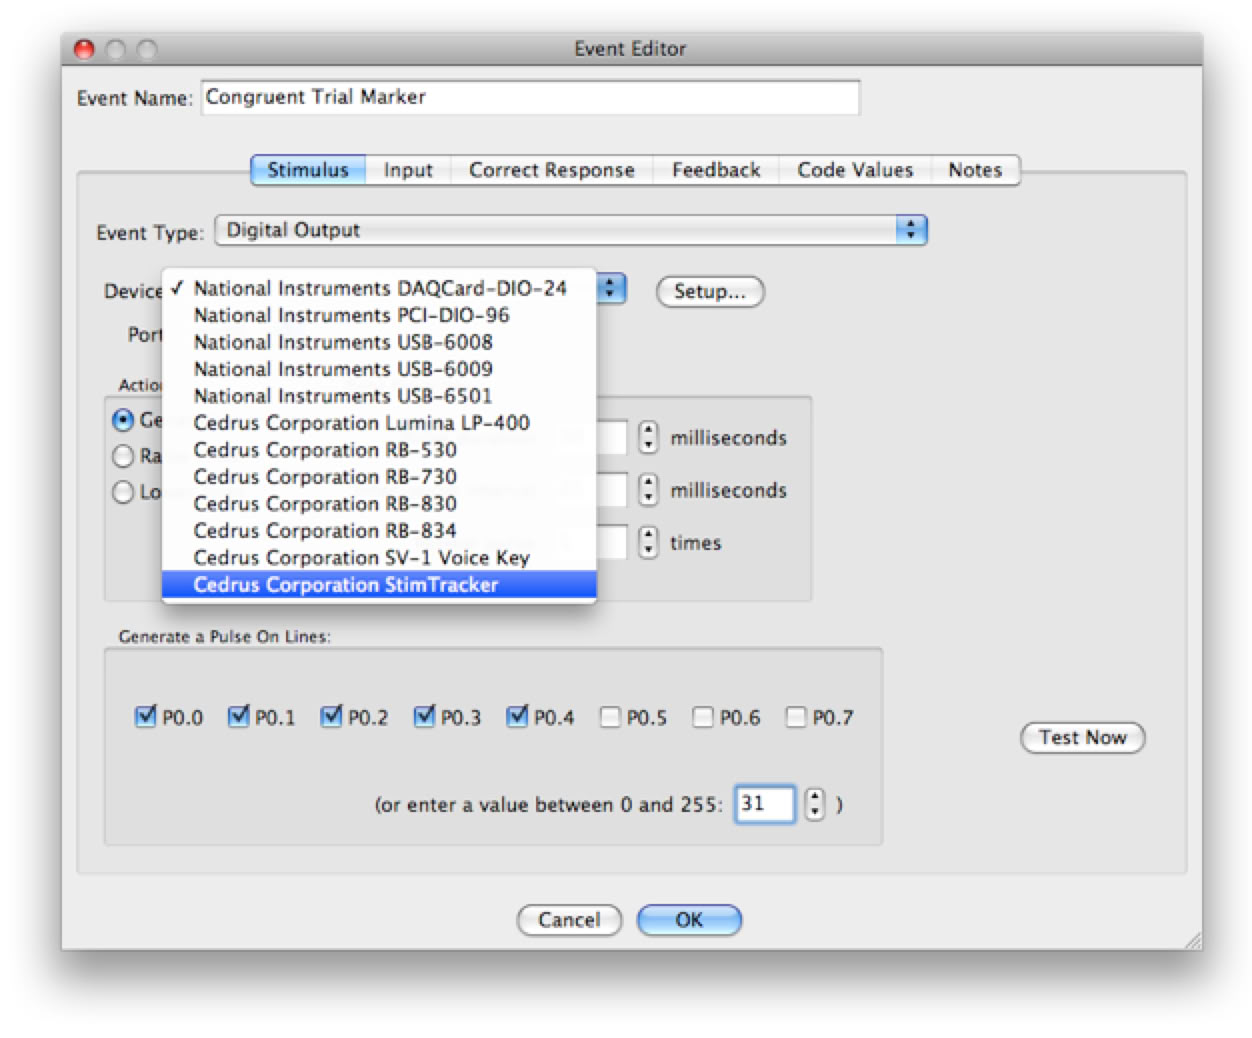Enable the P0.5 line checkbox

(610, 717)
